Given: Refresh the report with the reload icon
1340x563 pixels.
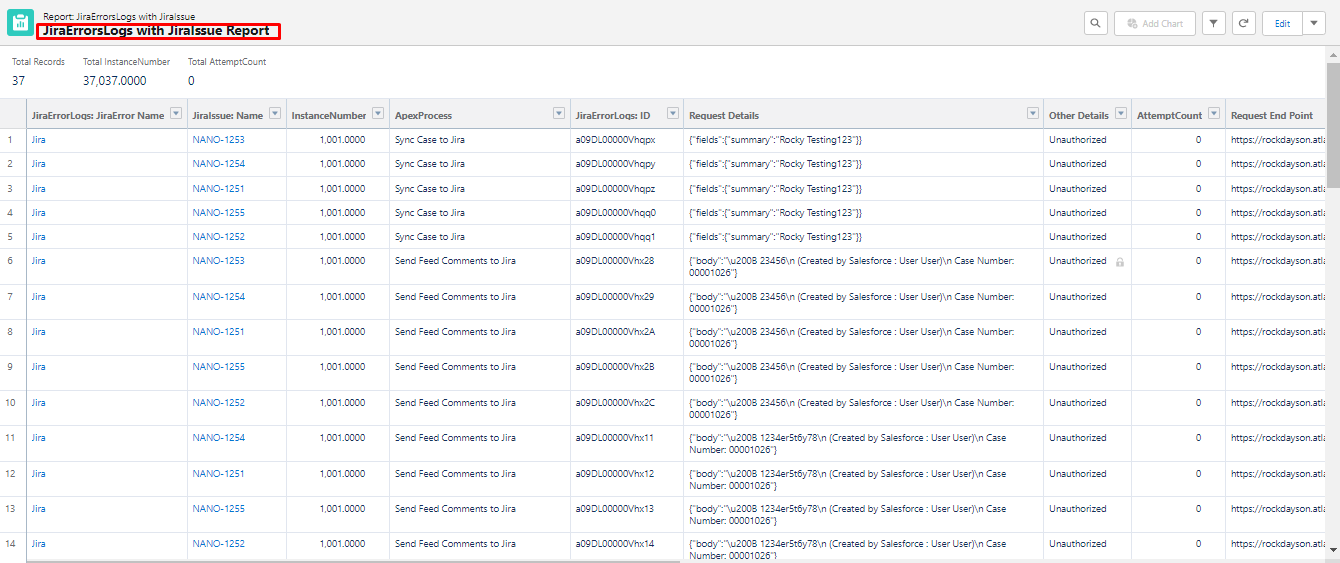Looking at the screenshot, I should pyautogui.click(x=1243, y=23).
